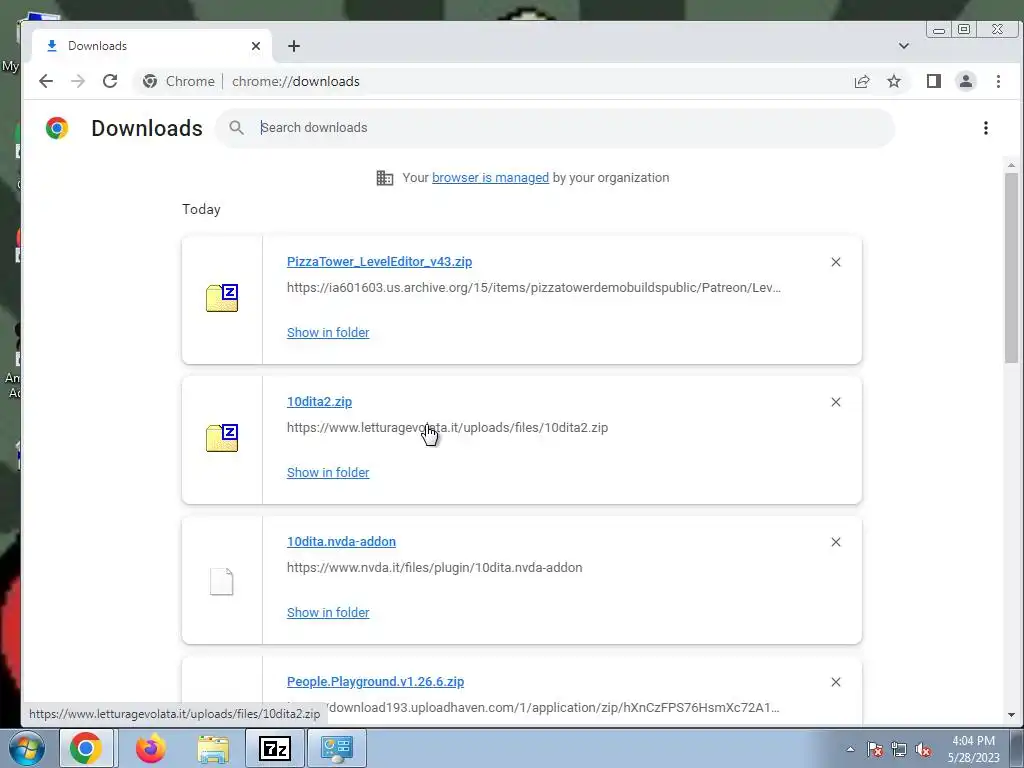The image size is (1024, 768).
Task: Close the Downloads tab
Action: point(256,46)
